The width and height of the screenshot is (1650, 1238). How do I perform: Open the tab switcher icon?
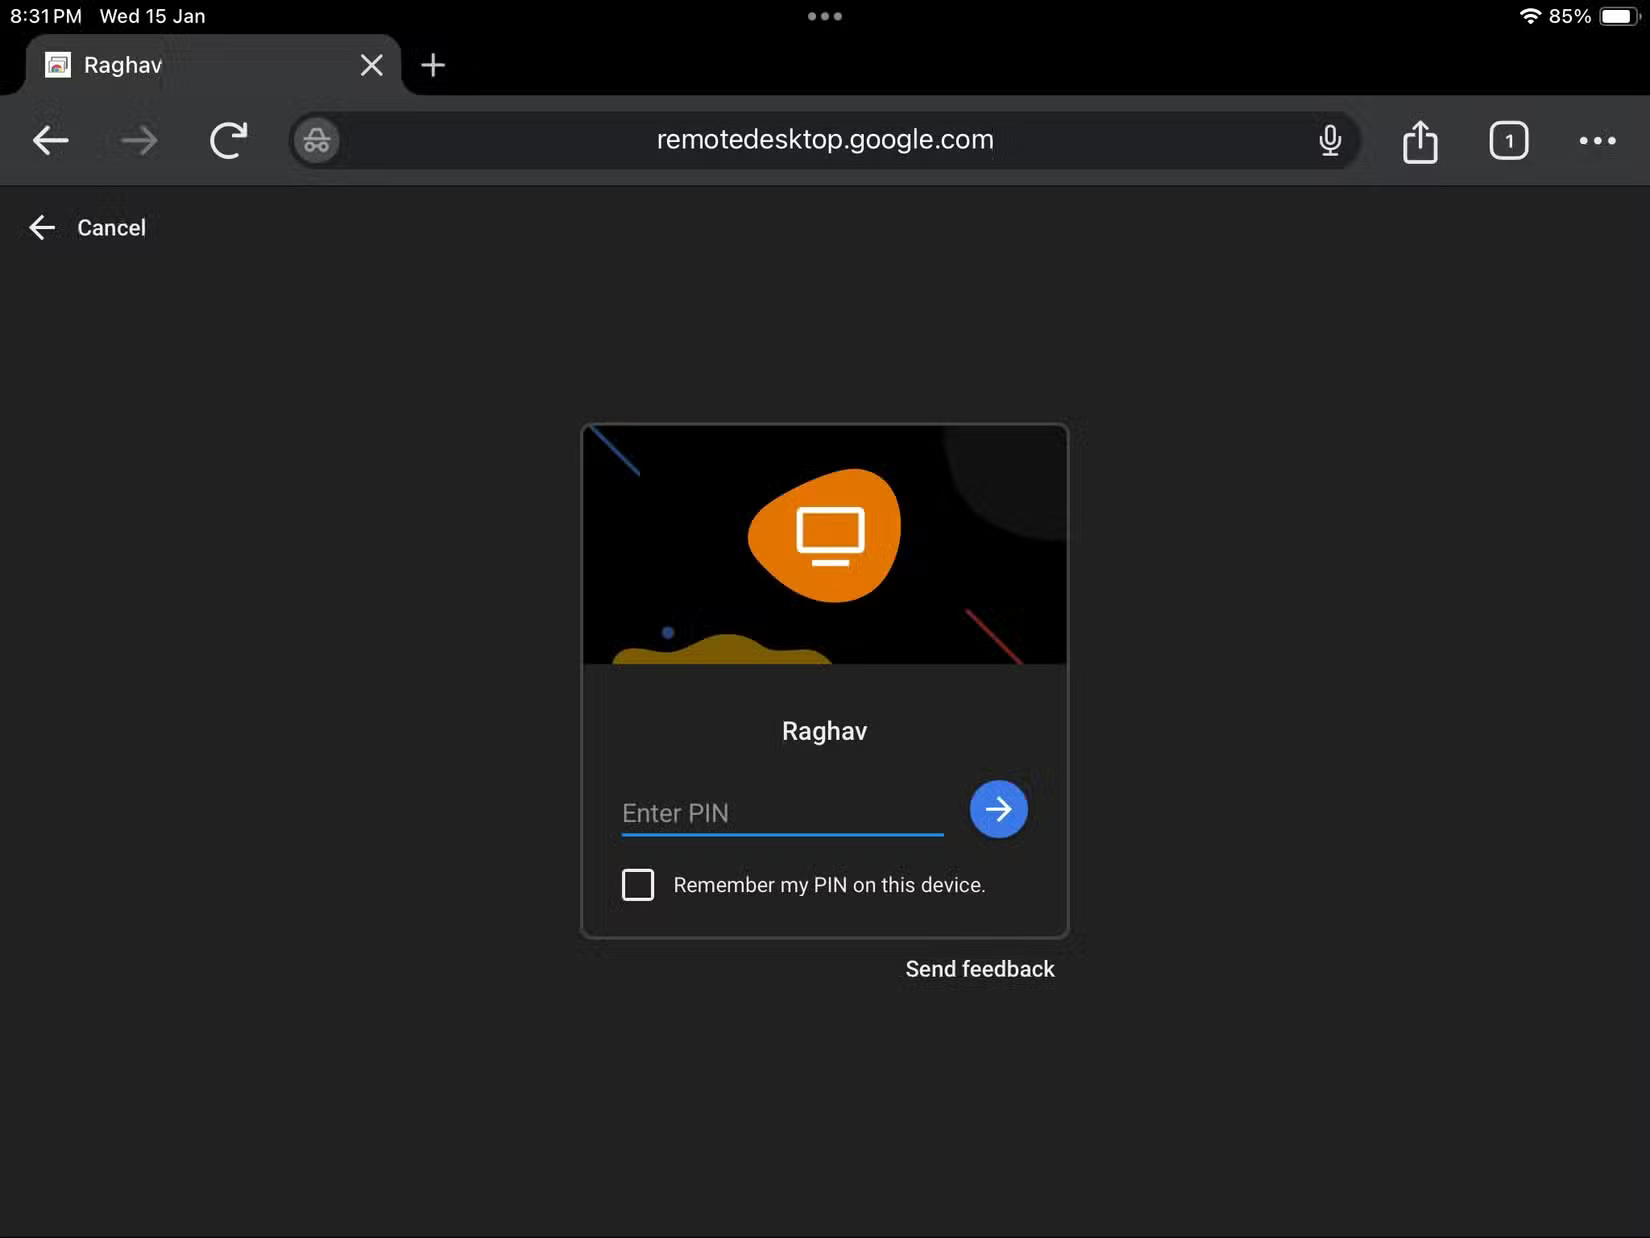coord(1509,140)
